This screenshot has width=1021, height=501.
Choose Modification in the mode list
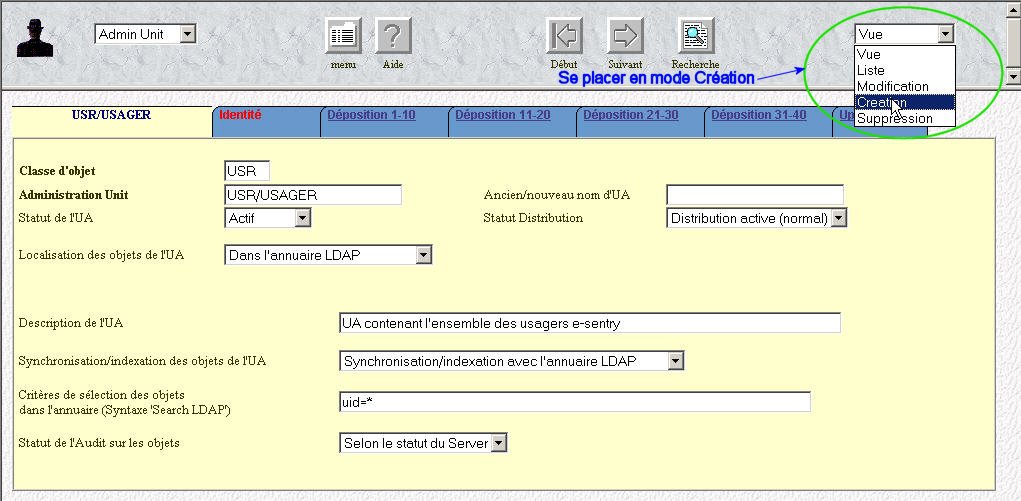[x=904, y=86]
